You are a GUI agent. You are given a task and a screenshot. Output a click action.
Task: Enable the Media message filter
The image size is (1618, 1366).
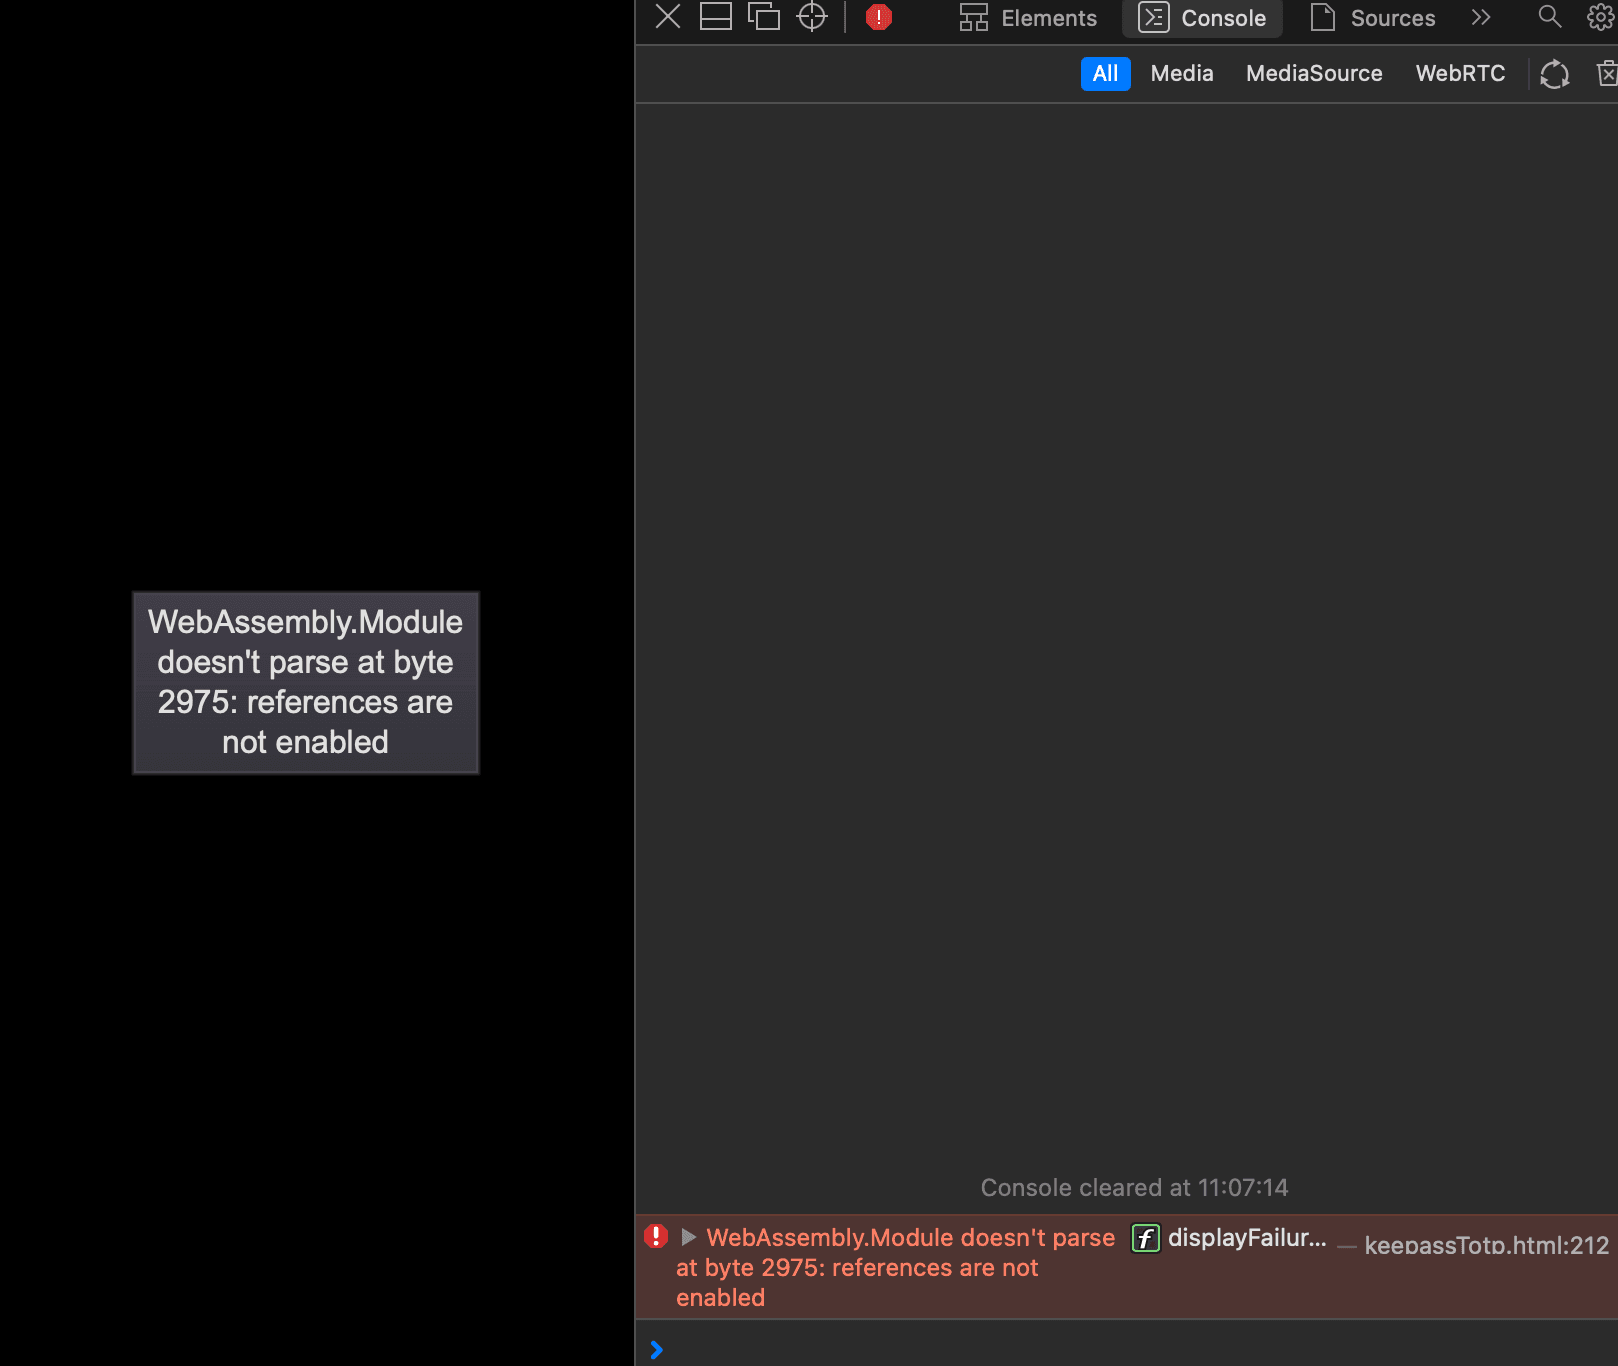(x=1181, y=73)
